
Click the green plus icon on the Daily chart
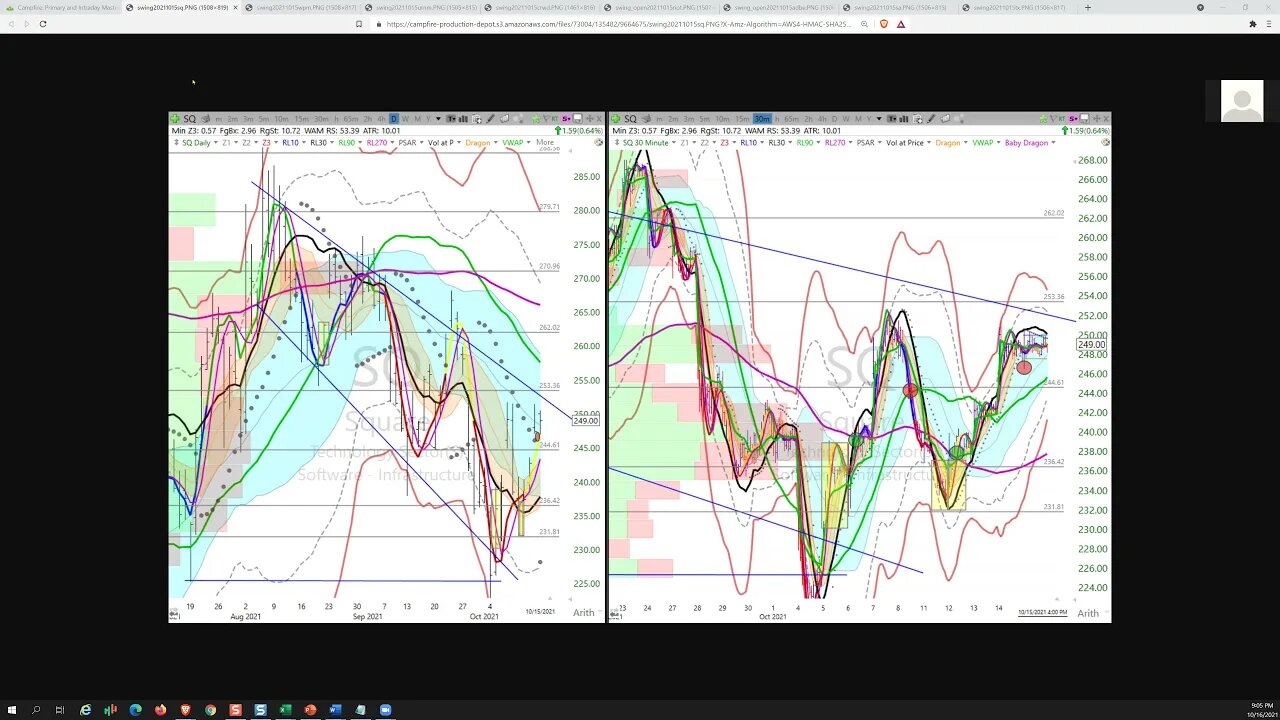[175, 118]
